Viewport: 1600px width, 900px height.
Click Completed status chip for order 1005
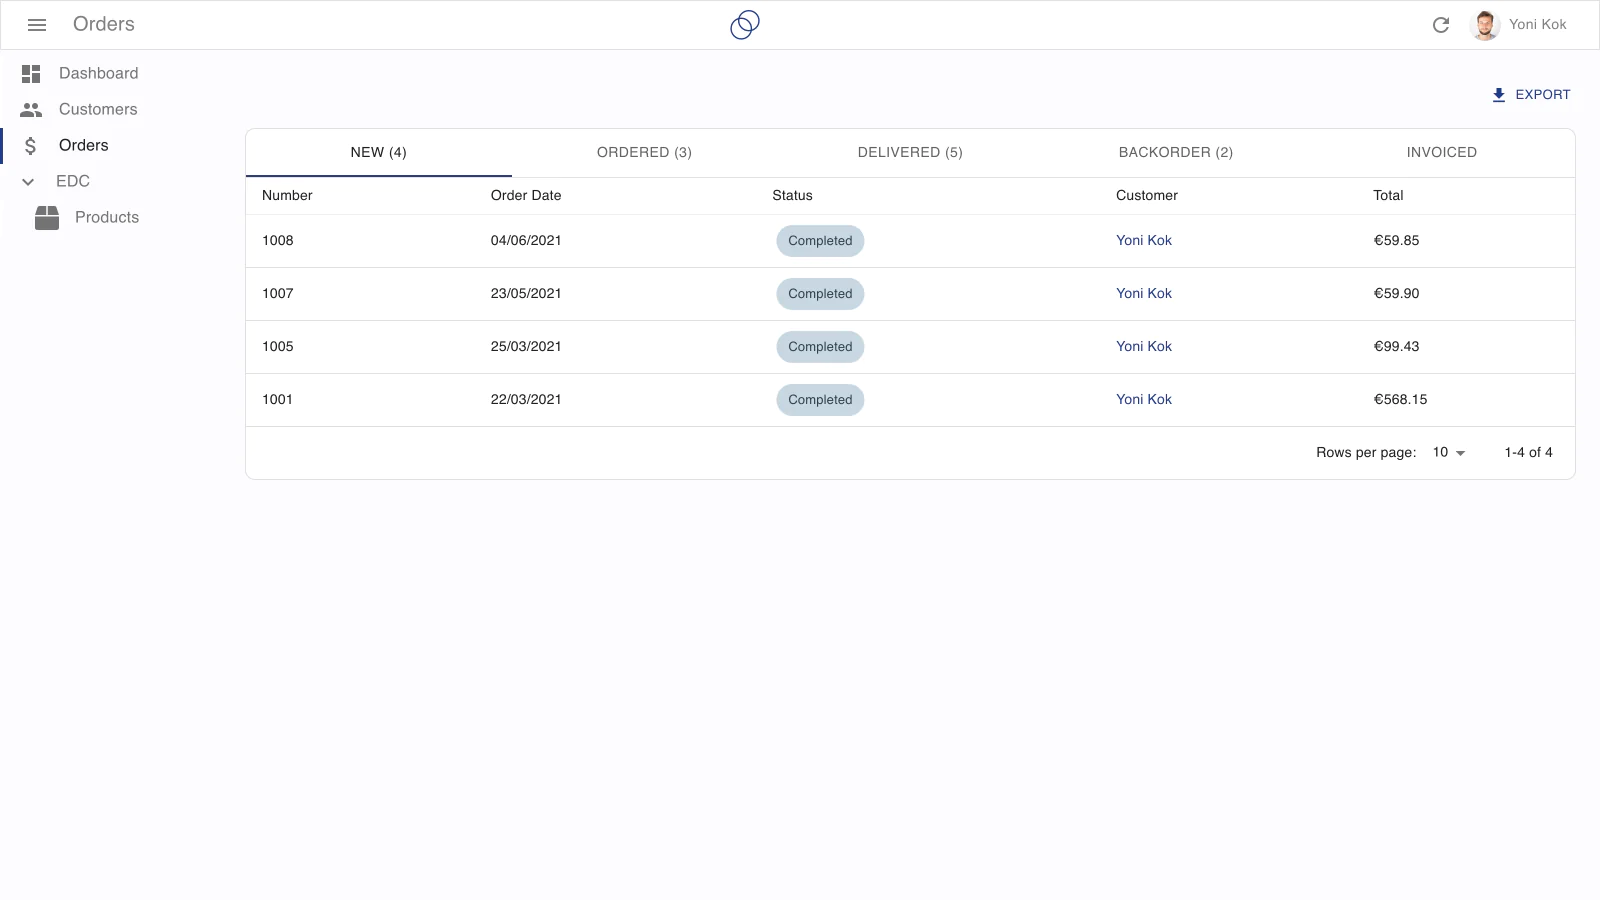pos(820,347)
